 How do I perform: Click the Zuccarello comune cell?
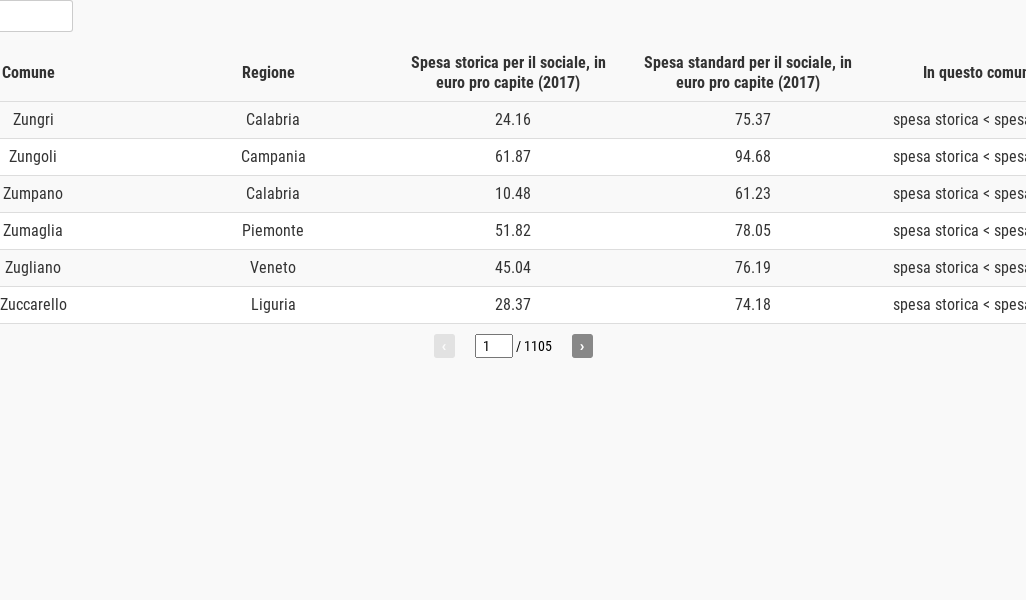click(34, 305)
